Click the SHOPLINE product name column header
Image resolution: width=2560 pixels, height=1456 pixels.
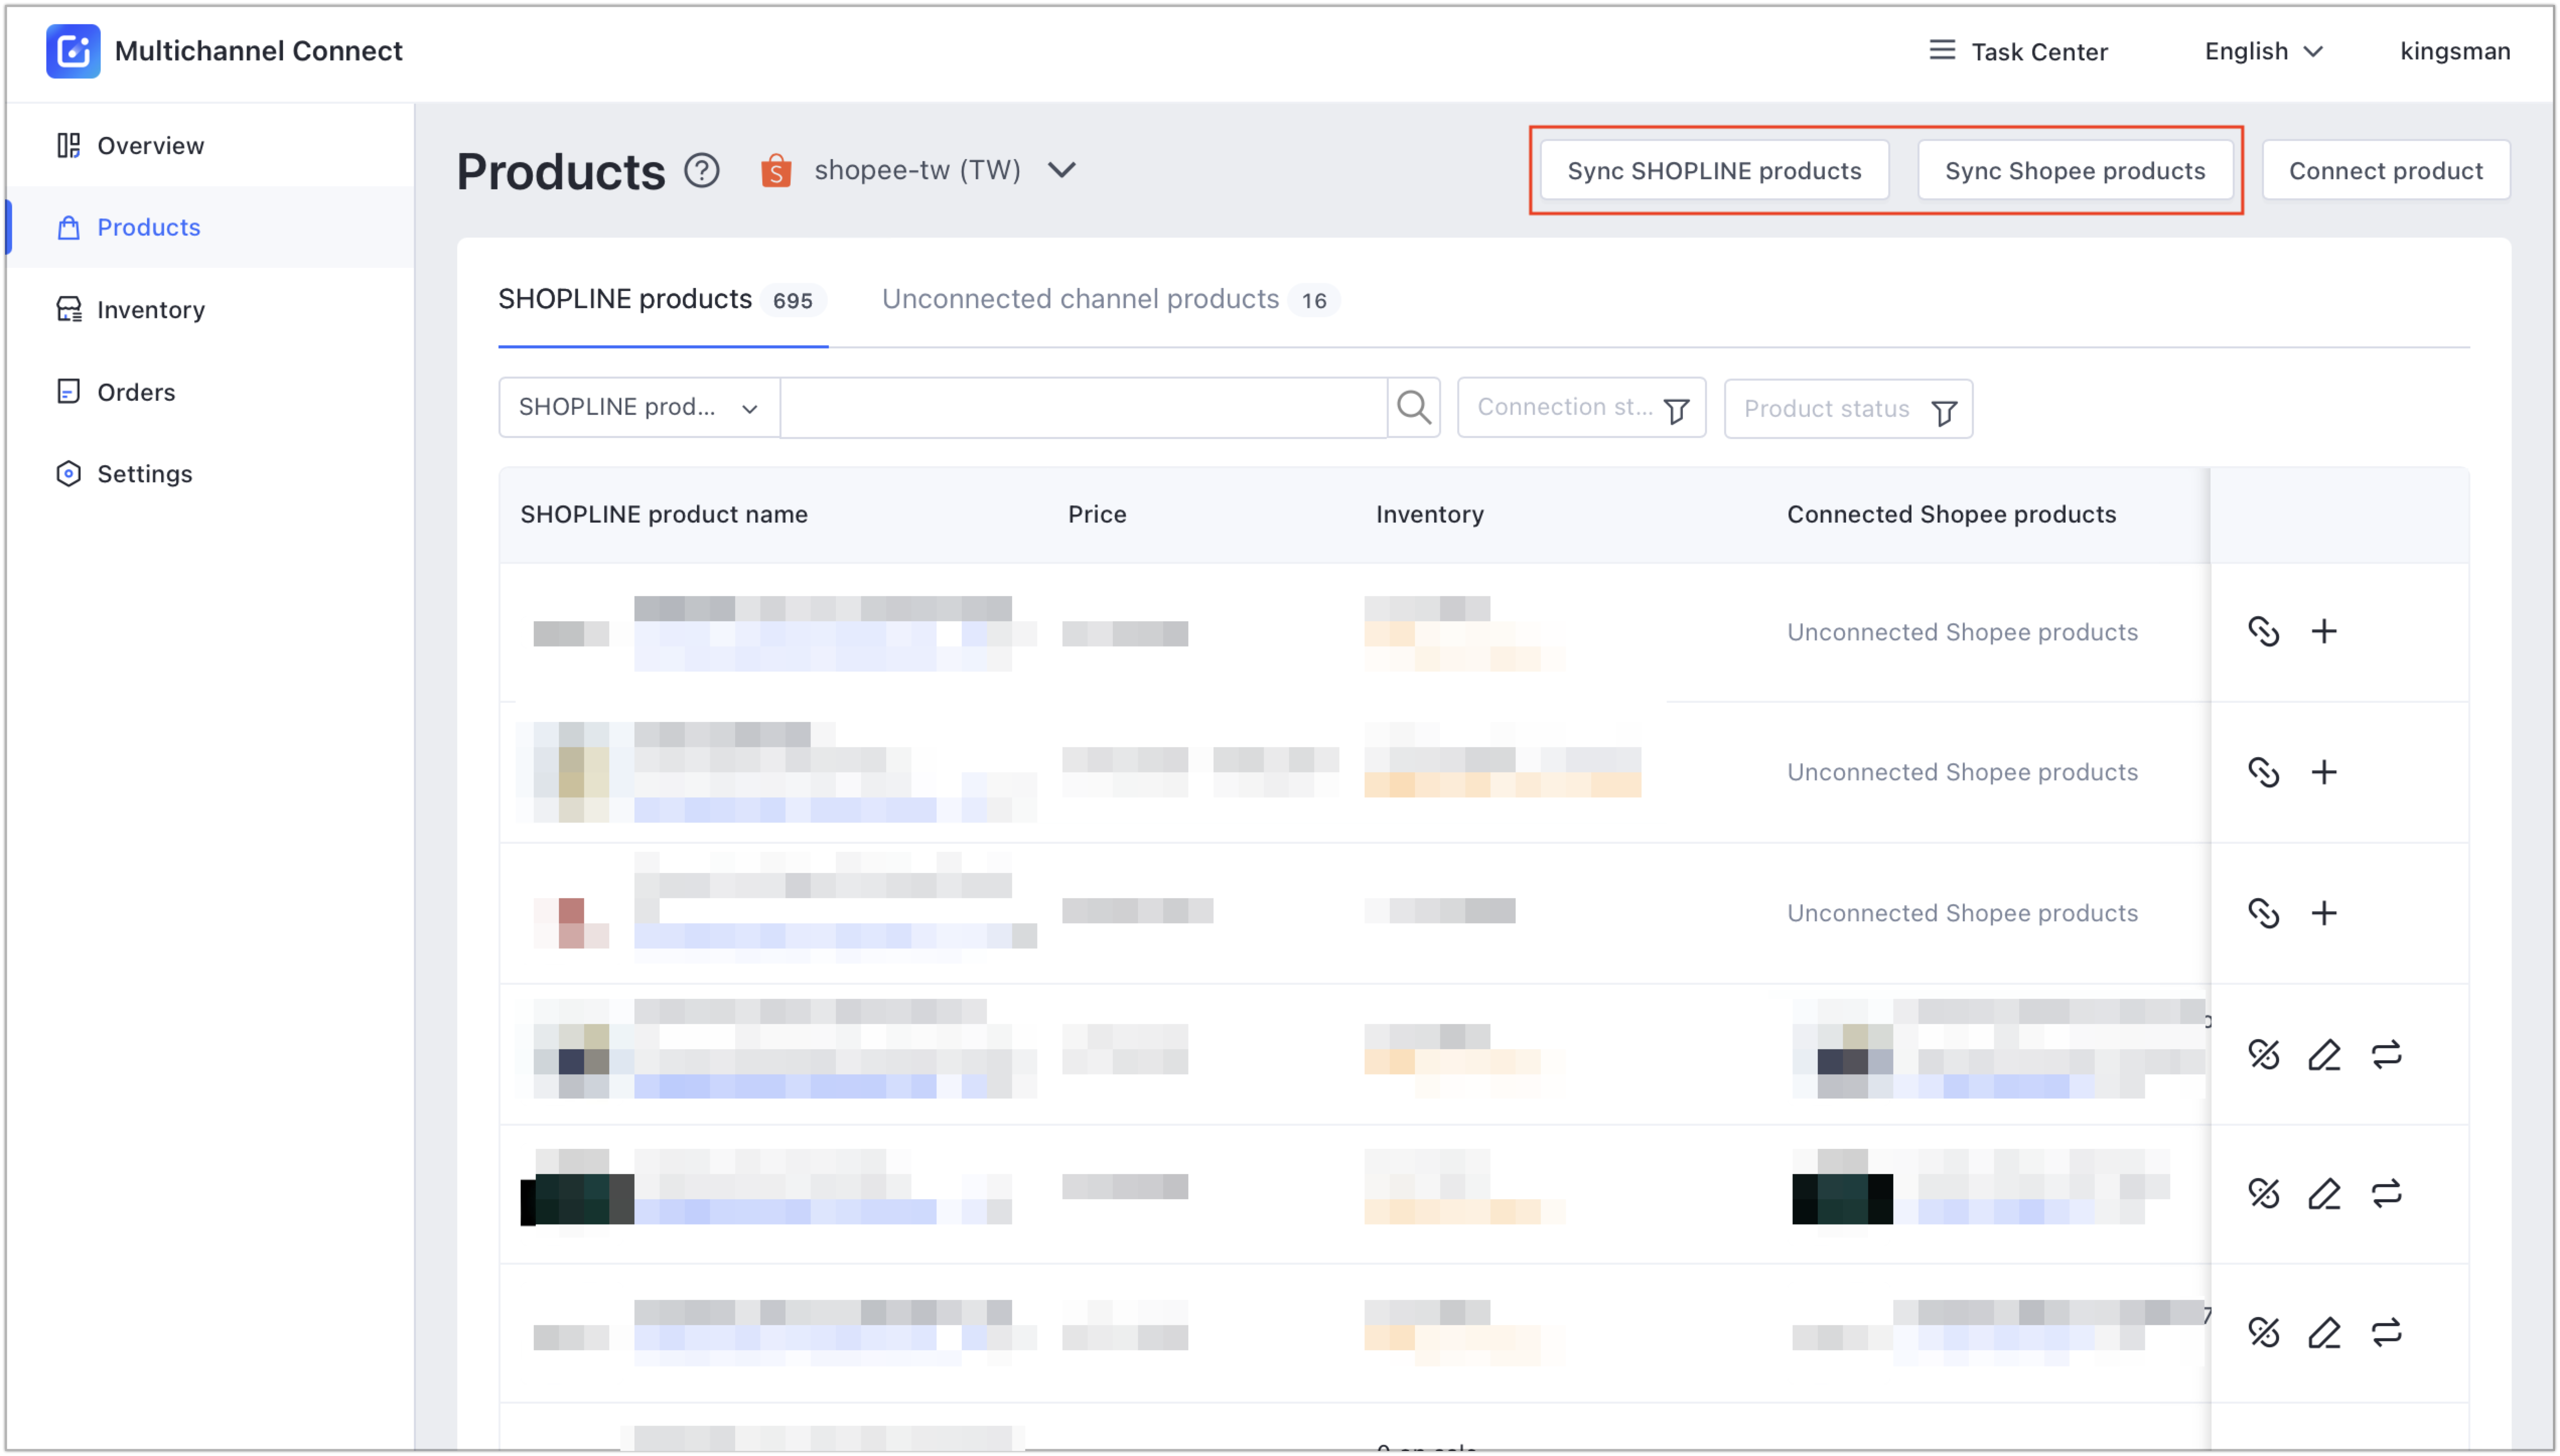pyautogui.click(x=664, y=514)
